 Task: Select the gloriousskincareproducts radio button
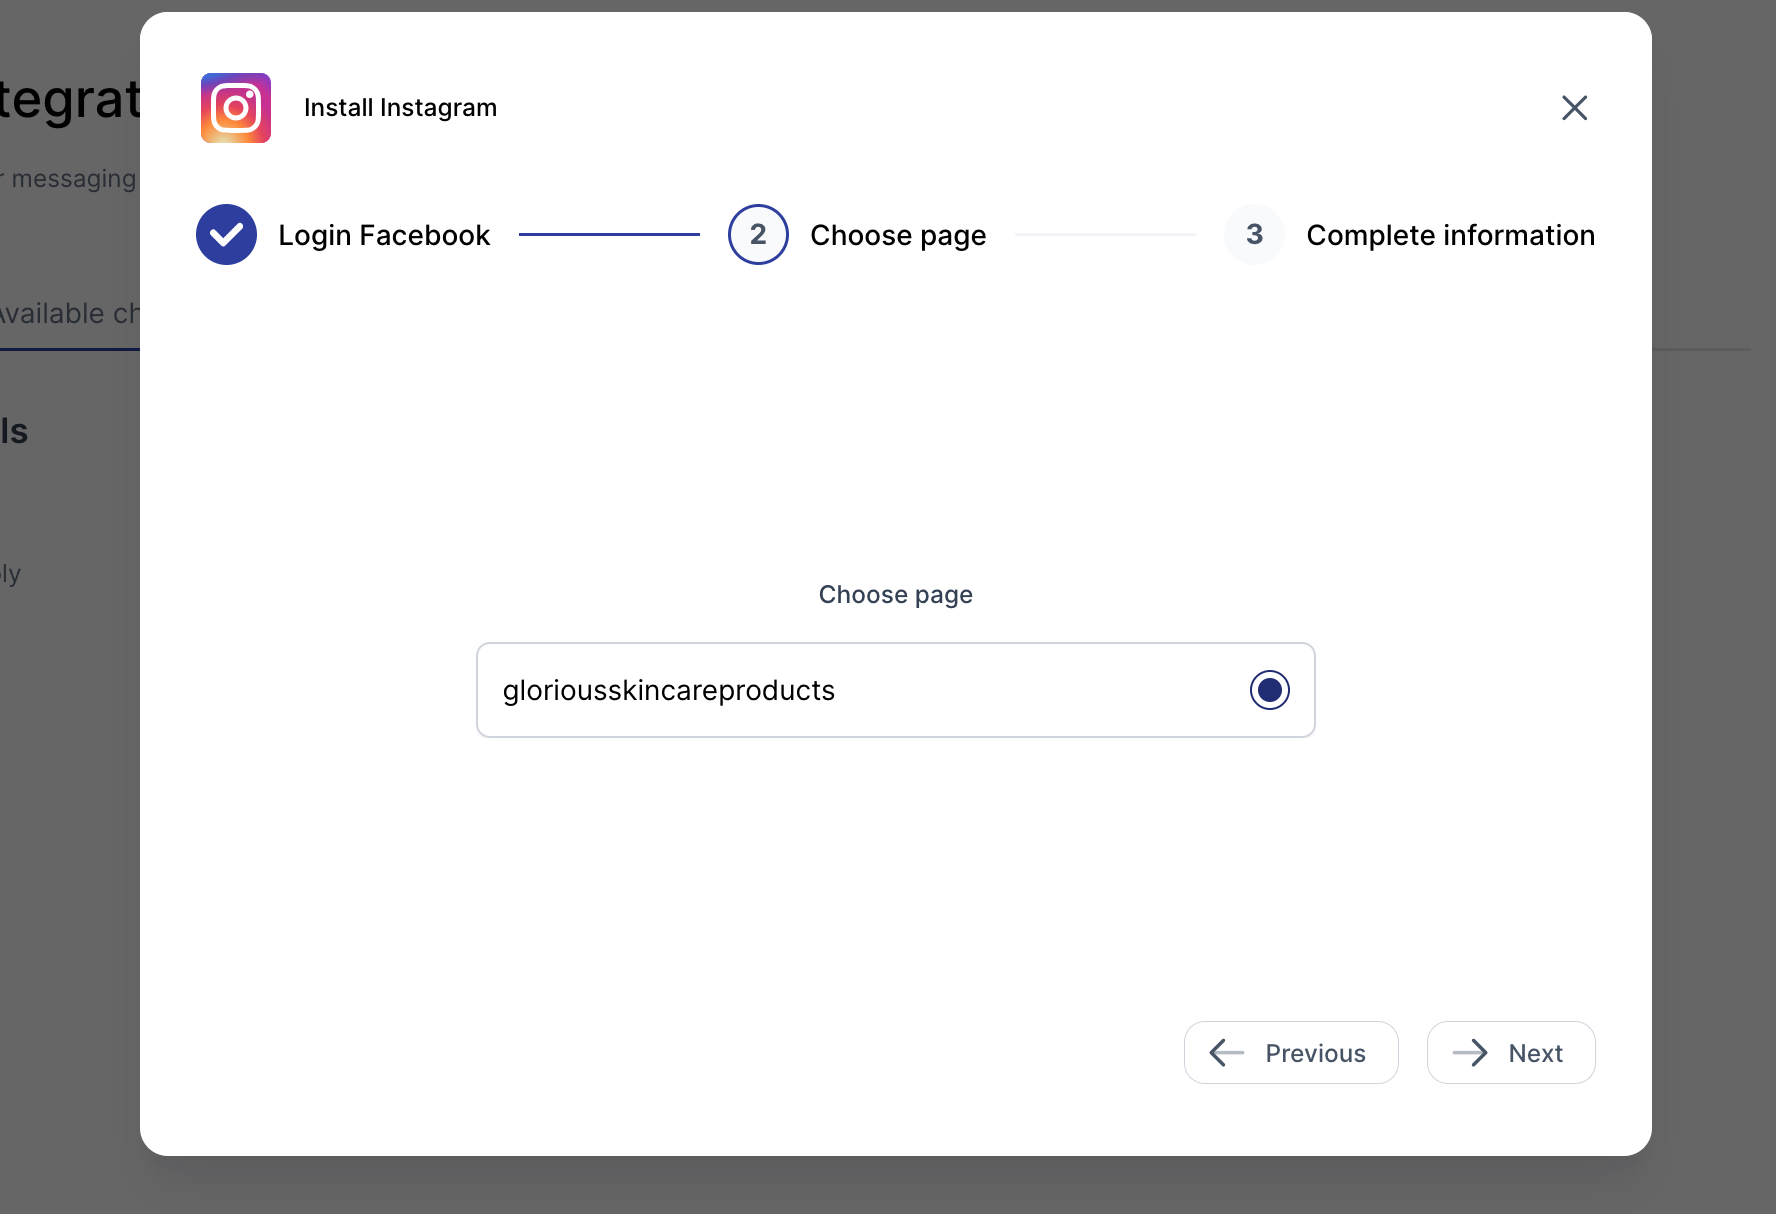click(1269, 690)
